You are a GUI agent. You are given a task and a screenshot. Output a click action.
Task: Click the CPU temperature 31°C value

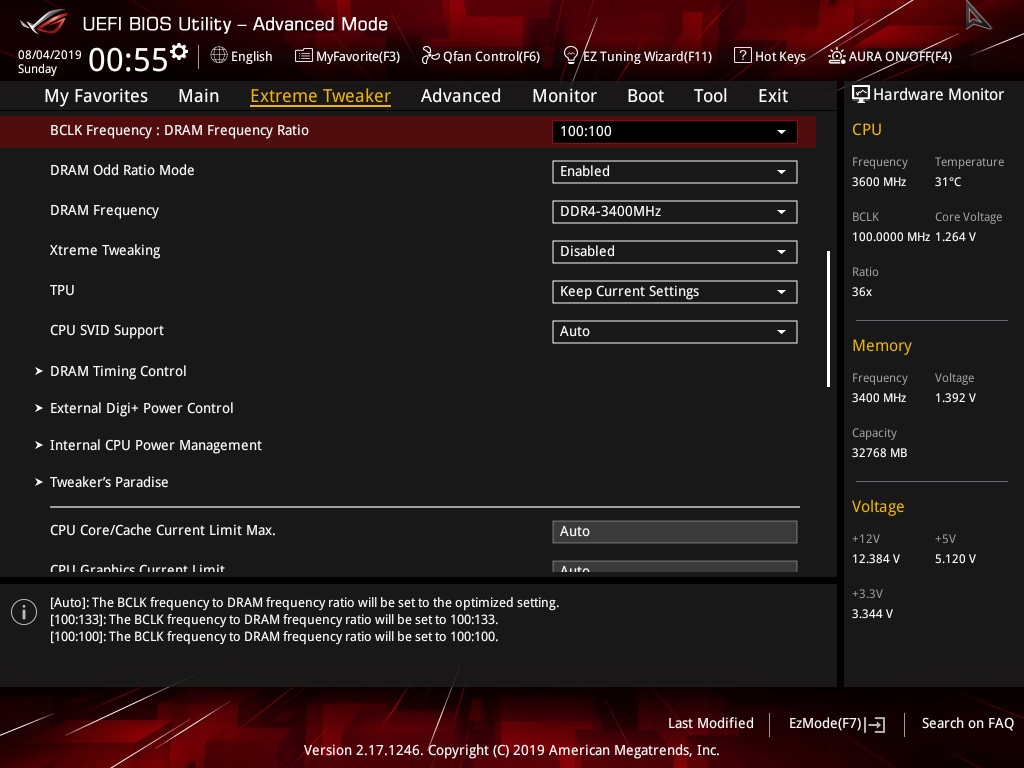pyautogui.click(x=948, y=182)
